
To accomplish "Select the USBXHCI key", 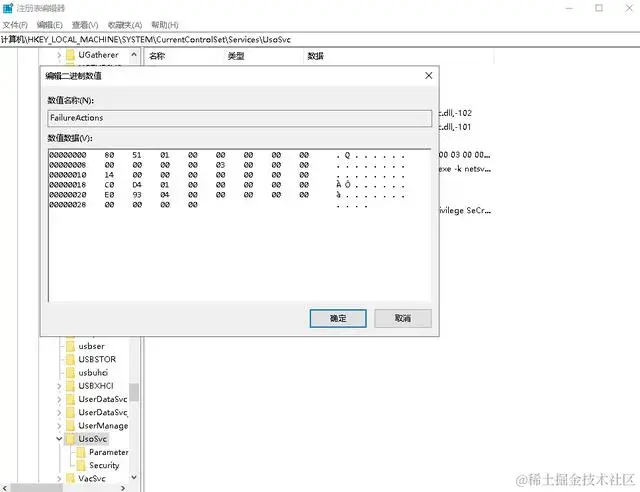I will [x=96, y=386].
